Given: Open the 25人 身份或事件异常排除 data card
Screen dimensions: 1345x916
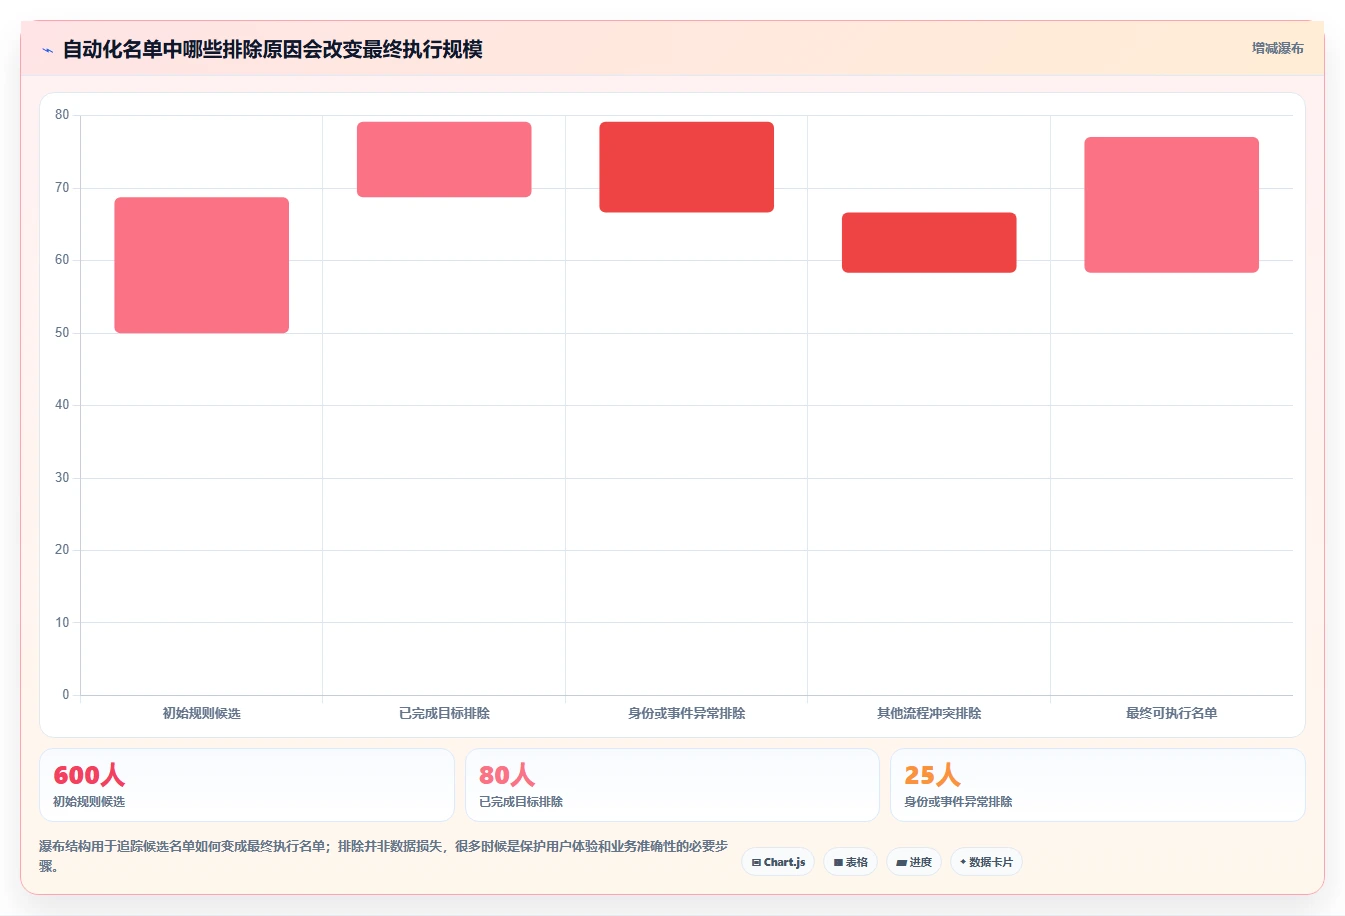Looking at the screenshot, I should pyautogui.click(x=1098, y=785).
